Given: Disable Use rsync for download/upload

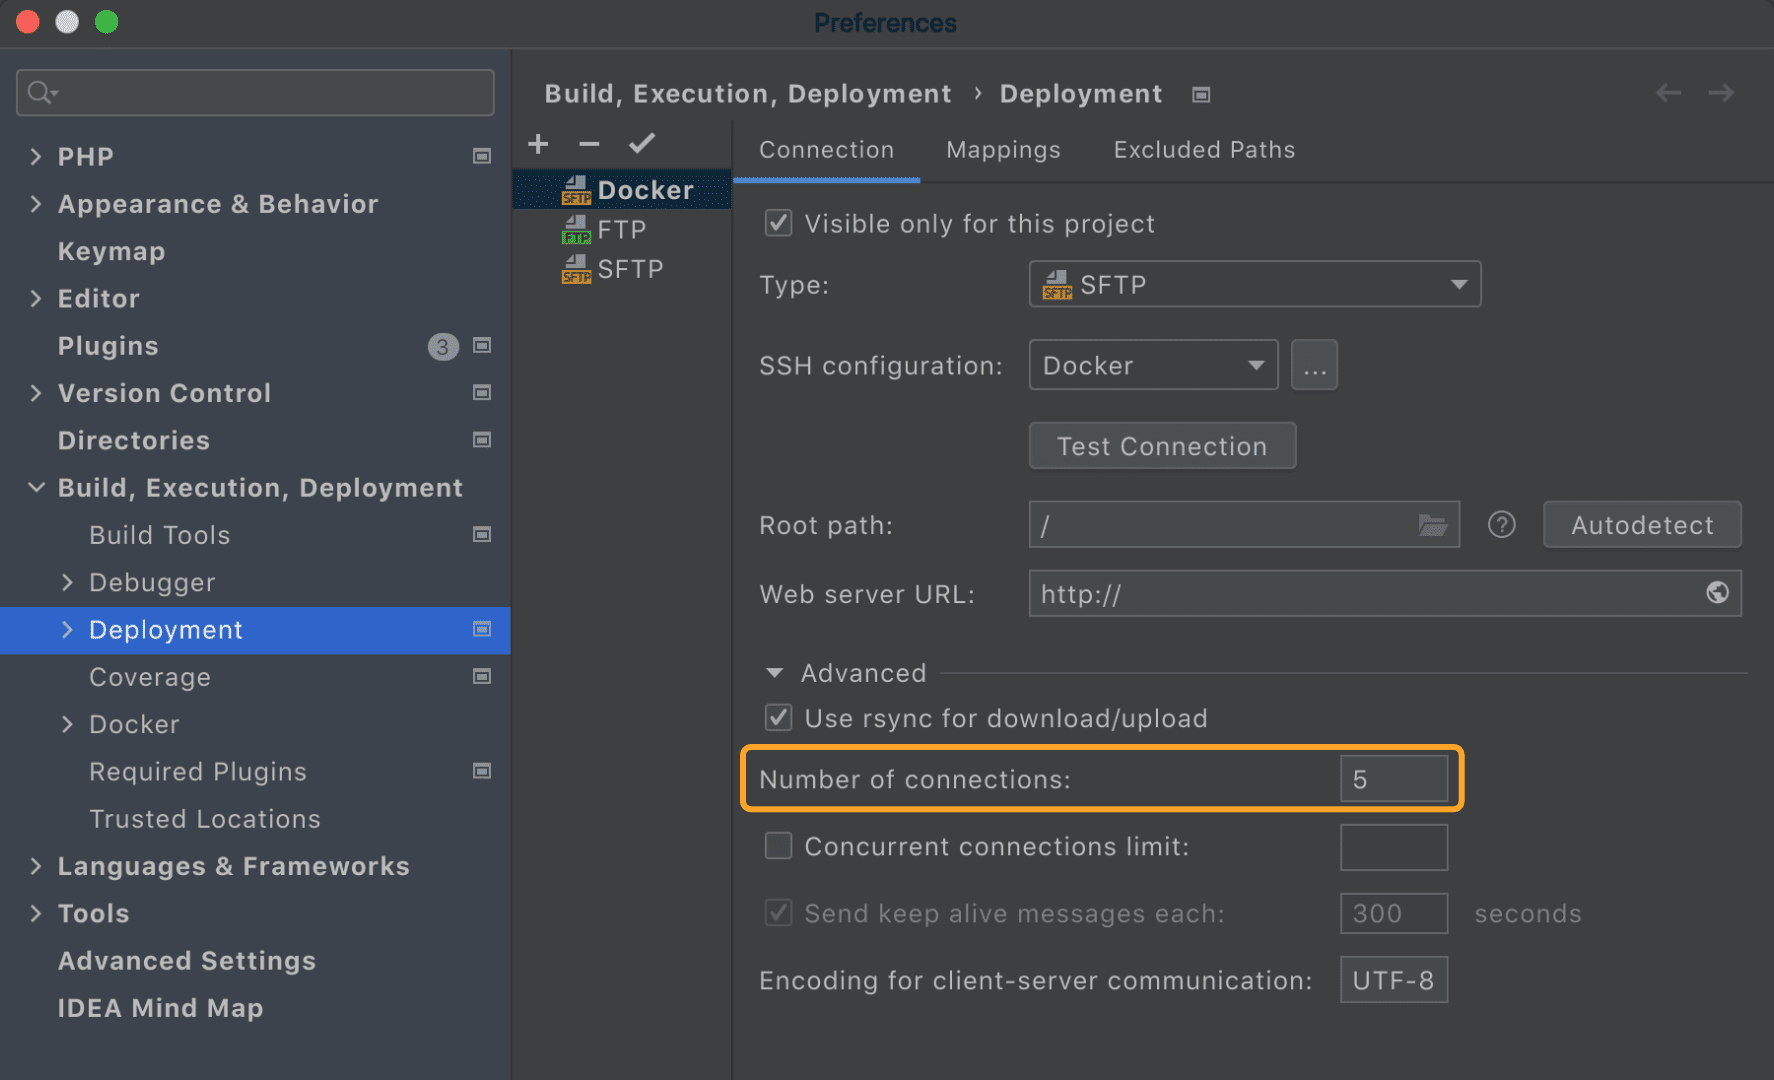Looking at the screenshot, I should 778,717.
